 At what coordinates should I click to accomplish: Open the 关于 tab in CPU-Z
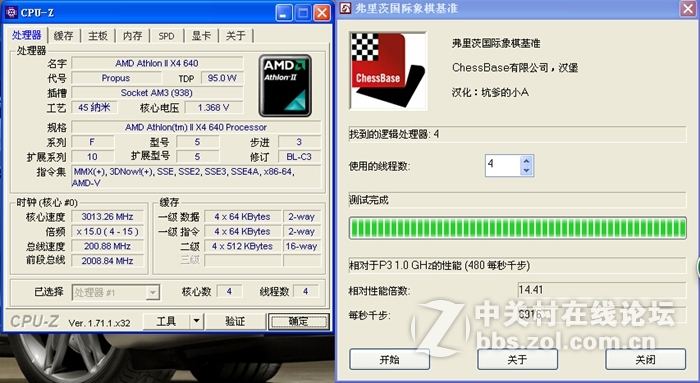[236, 36]
